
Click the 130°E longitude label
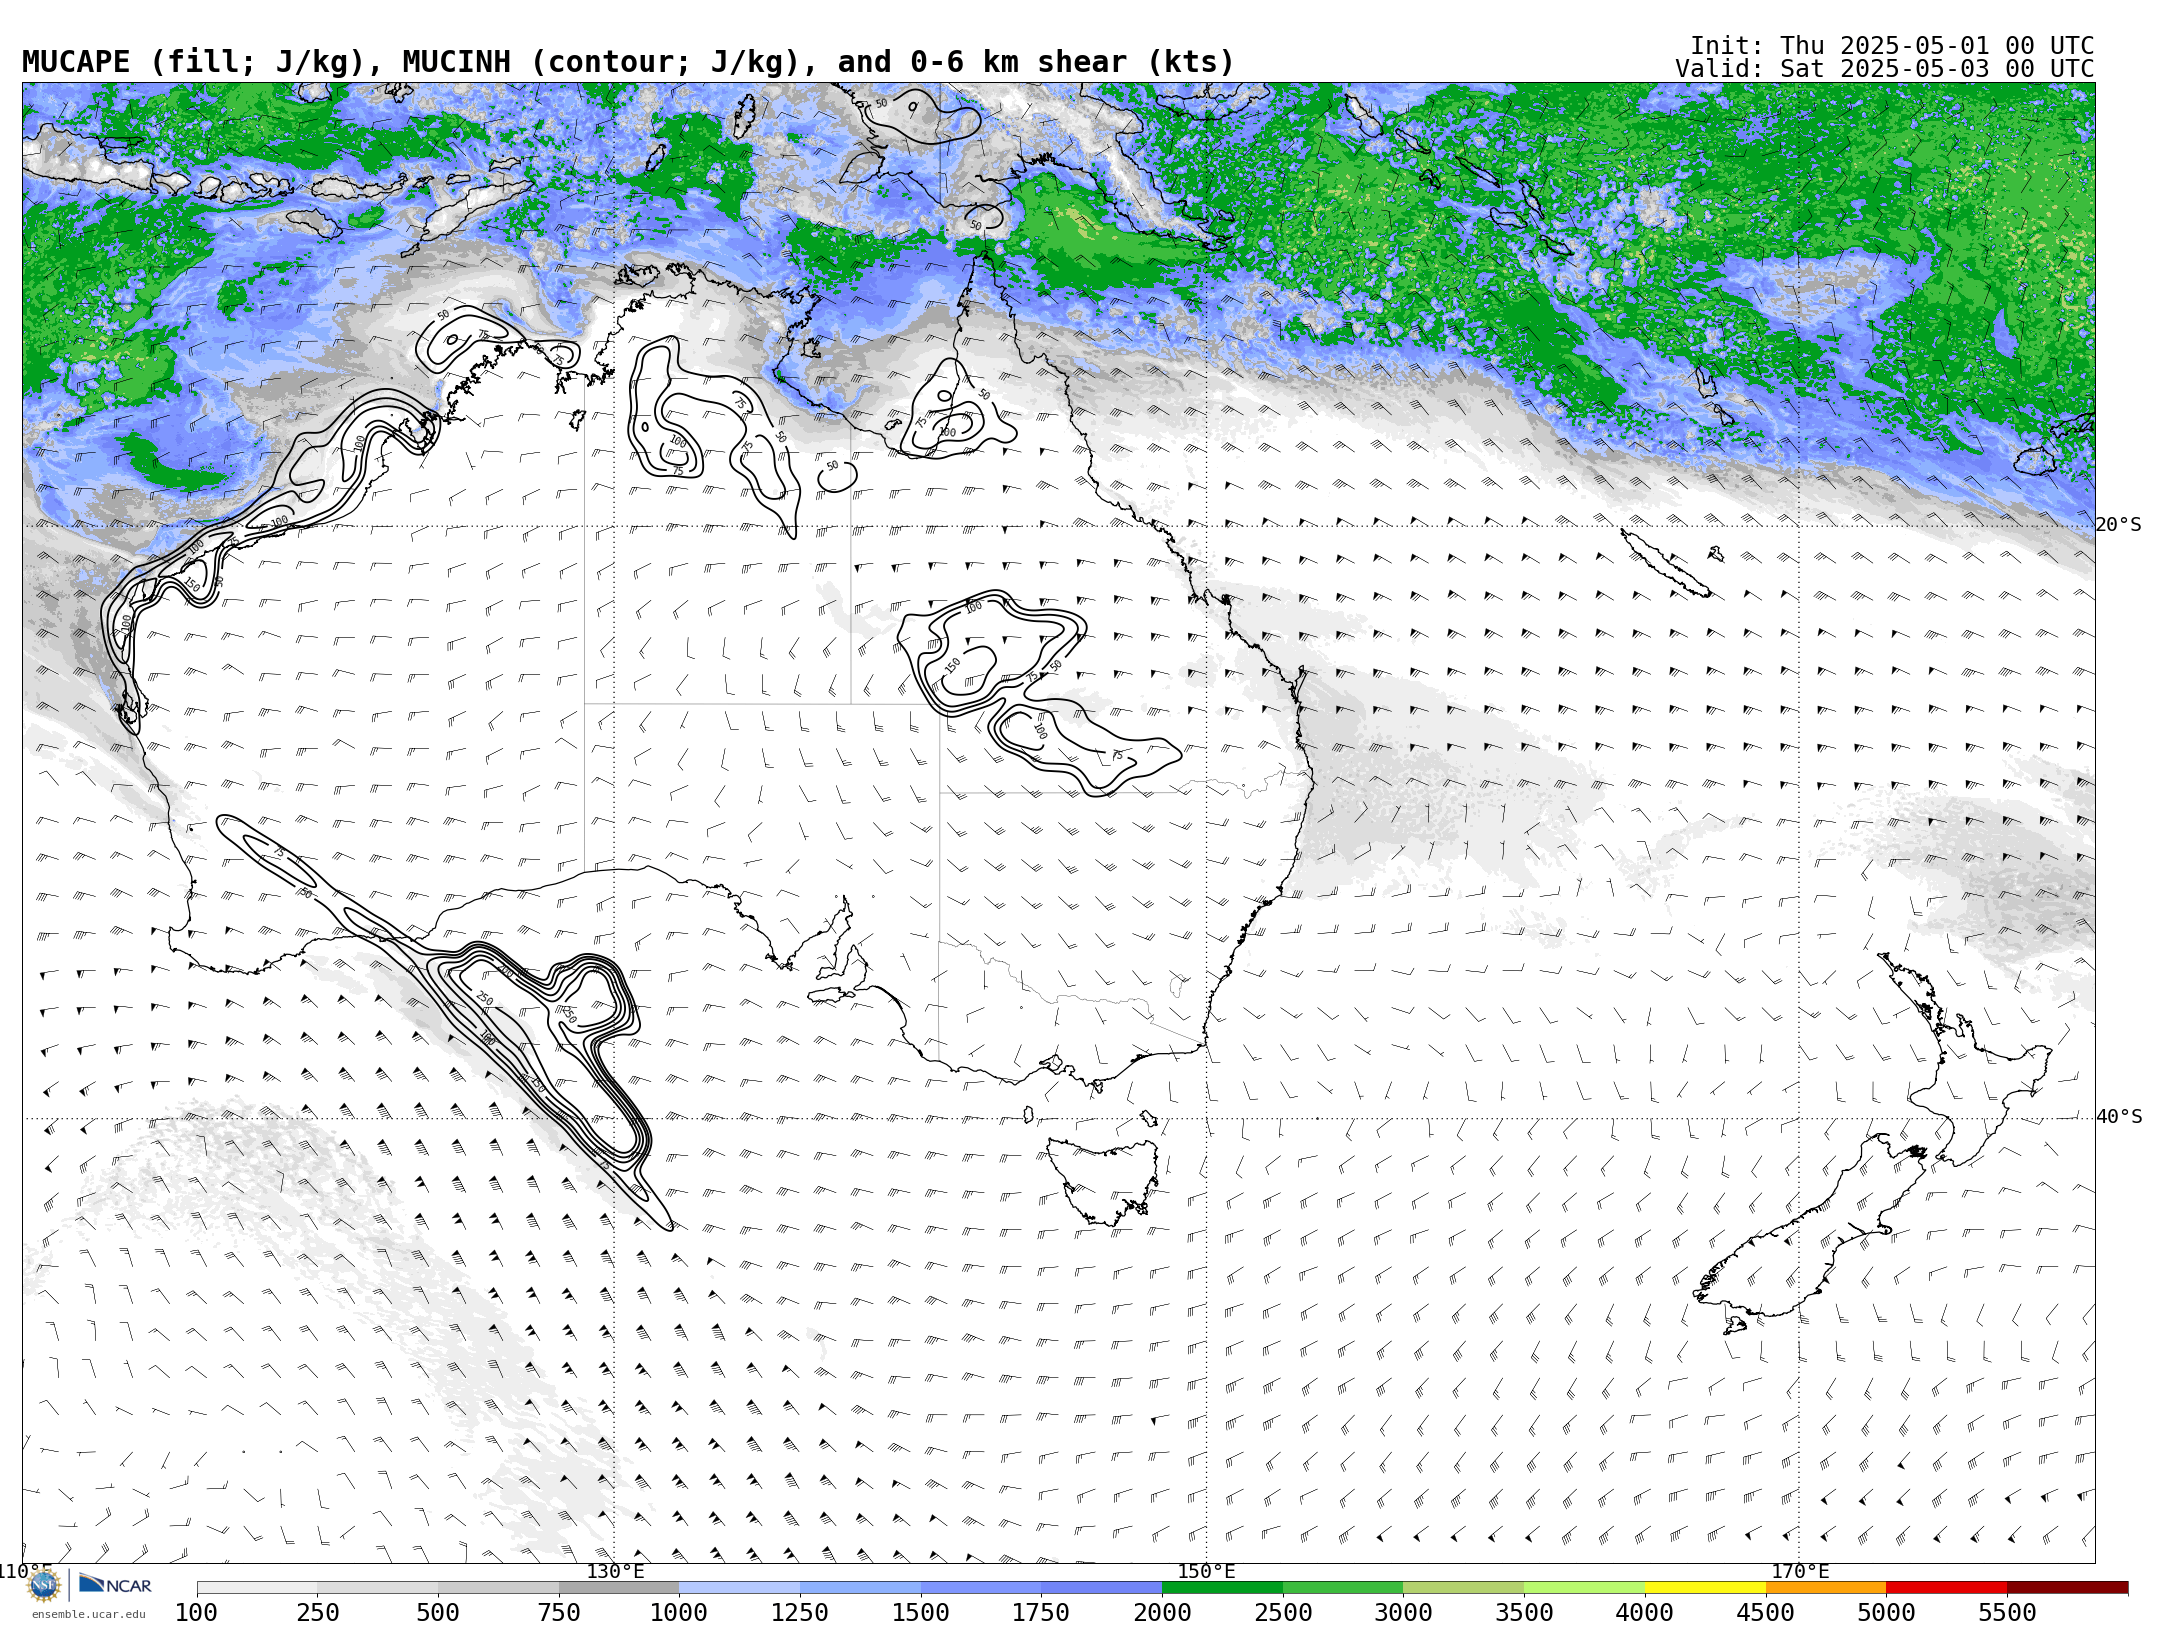point(615,1571)
